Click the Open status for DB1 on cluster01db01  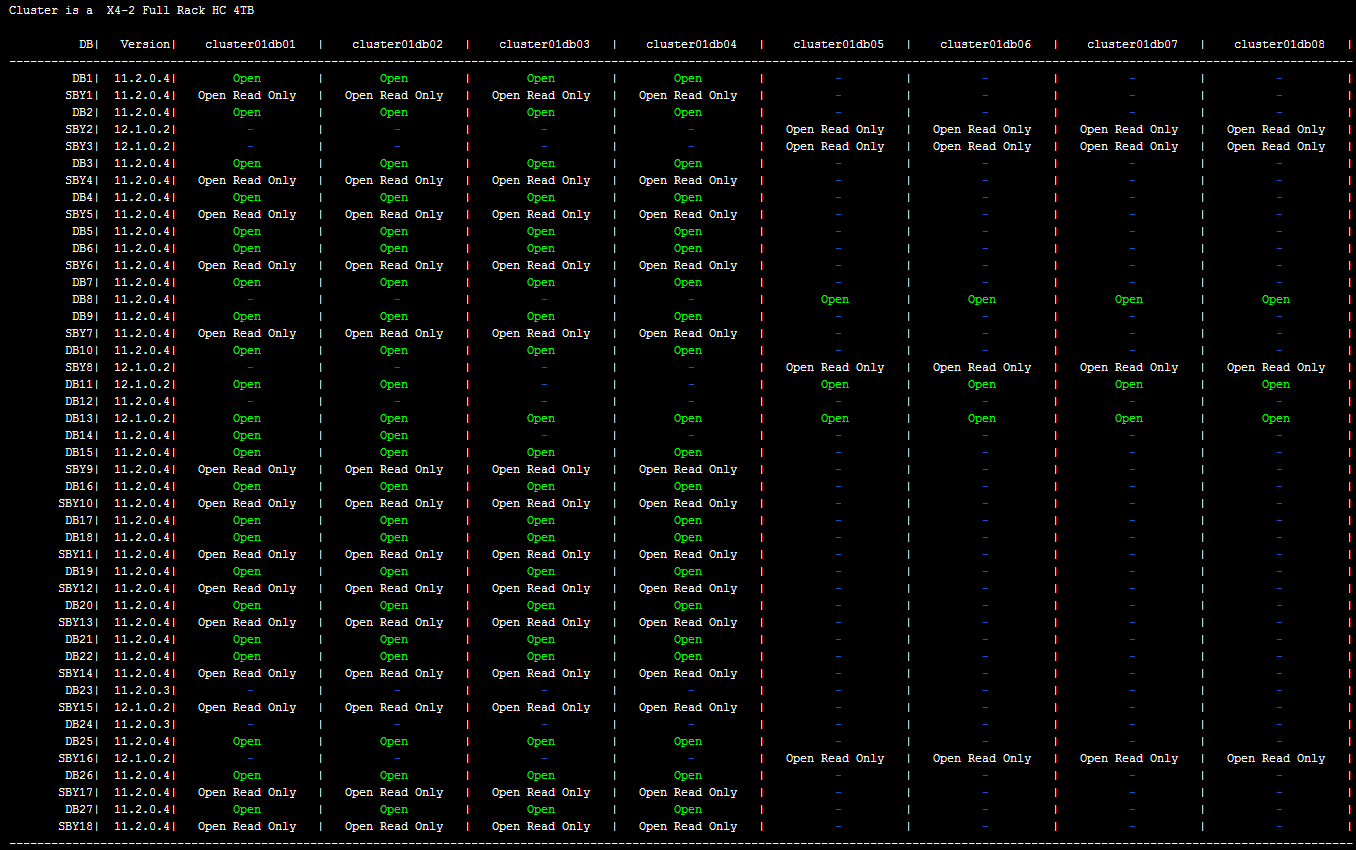pos(247,78)
